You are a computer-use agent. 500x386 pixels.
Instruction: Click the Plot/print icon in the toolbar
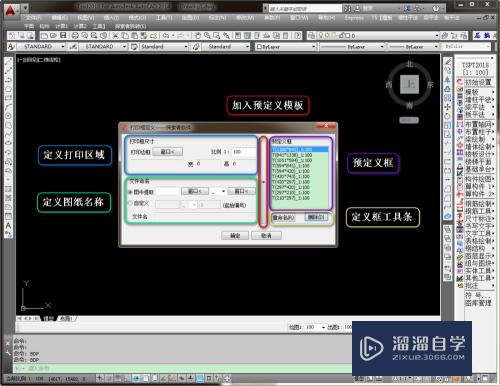tap(75, 35)
